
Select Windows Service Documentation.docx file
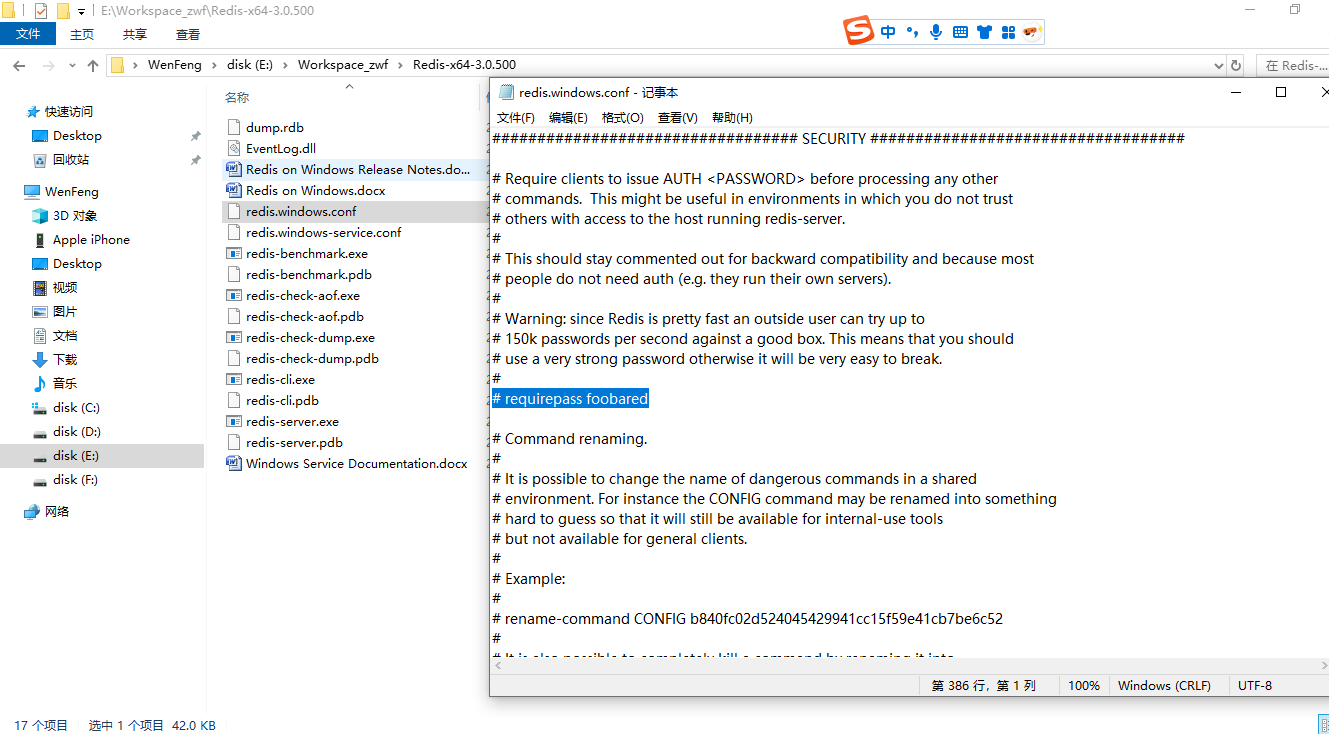[357, 464]
